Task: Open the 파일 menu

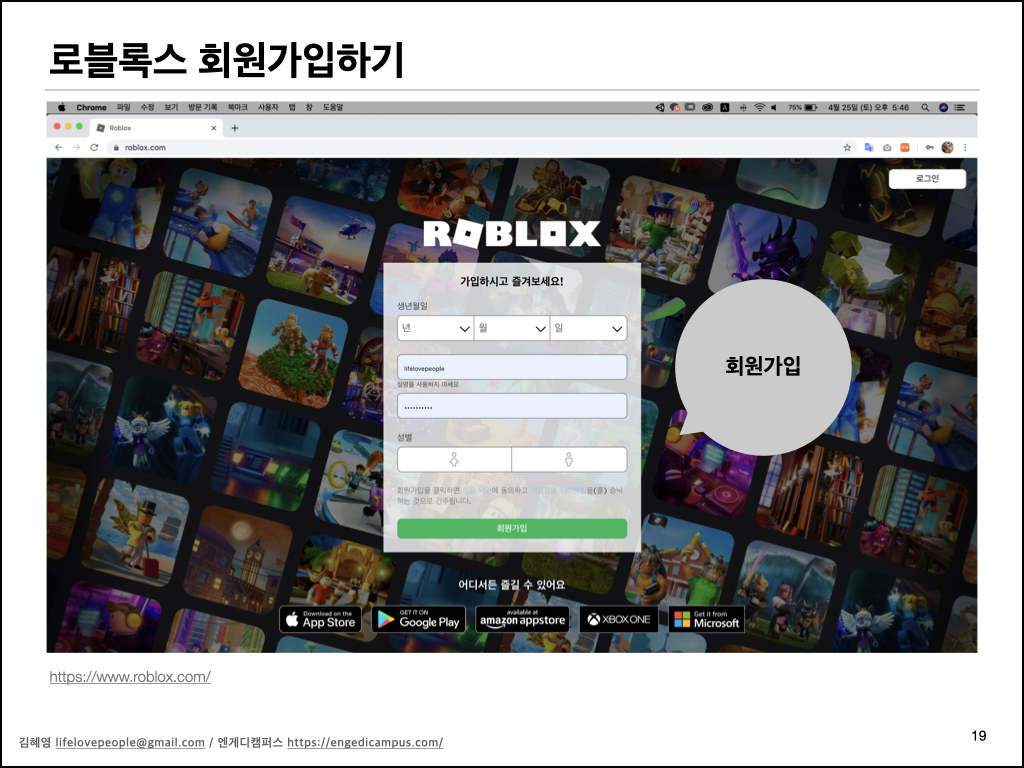Action: [123, 107]
